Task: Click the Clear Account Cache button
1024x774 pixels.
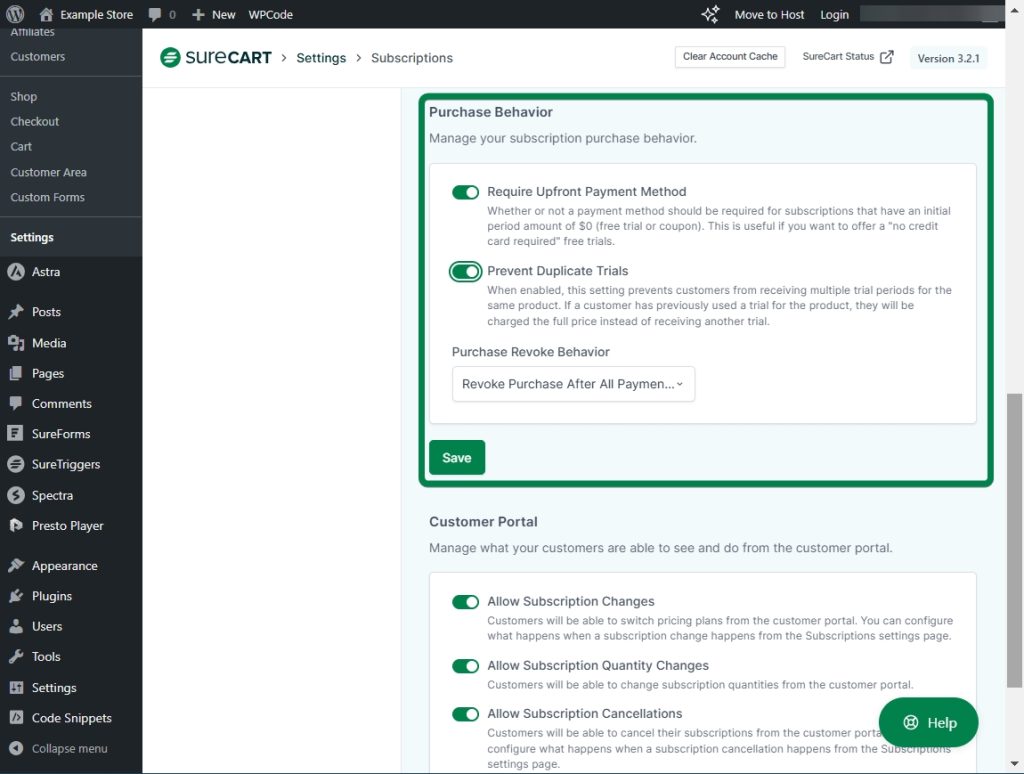Action: pyautogui.click(x=730, y=57)
